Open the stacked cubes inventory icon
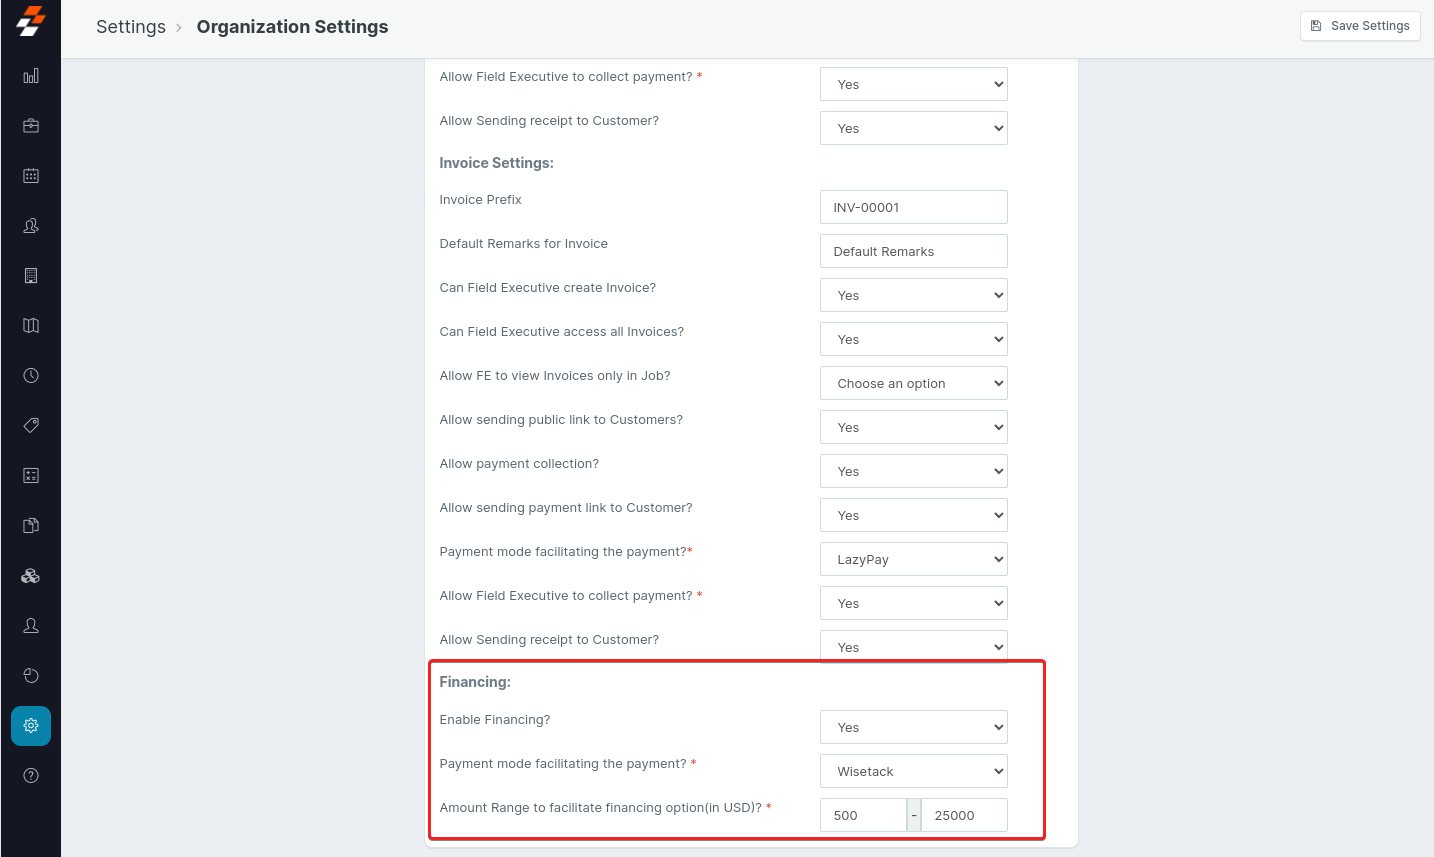 [31, 576]
